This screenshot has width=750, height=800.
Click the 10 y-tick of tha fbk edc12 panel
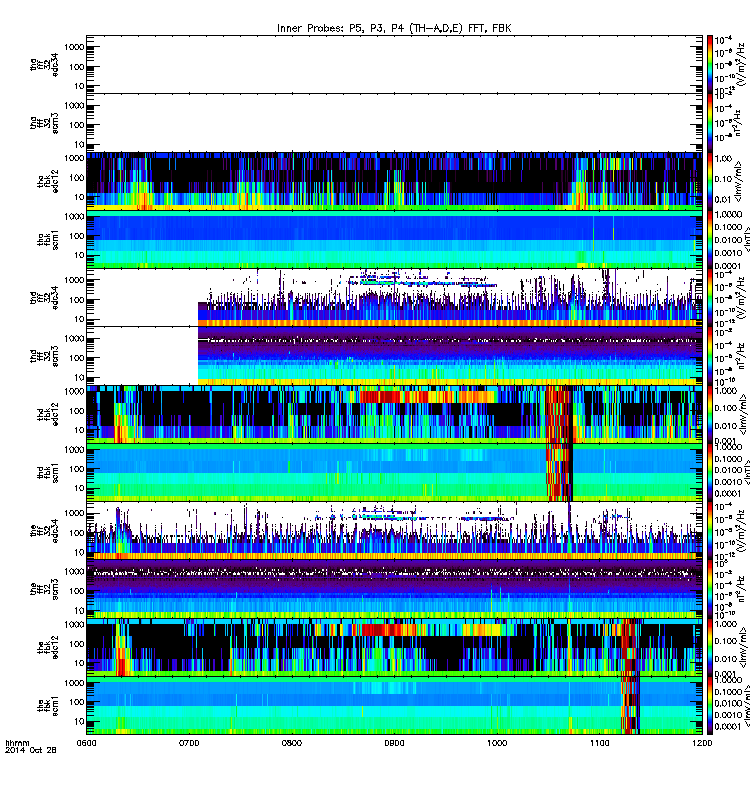click(x=79, y=196)
